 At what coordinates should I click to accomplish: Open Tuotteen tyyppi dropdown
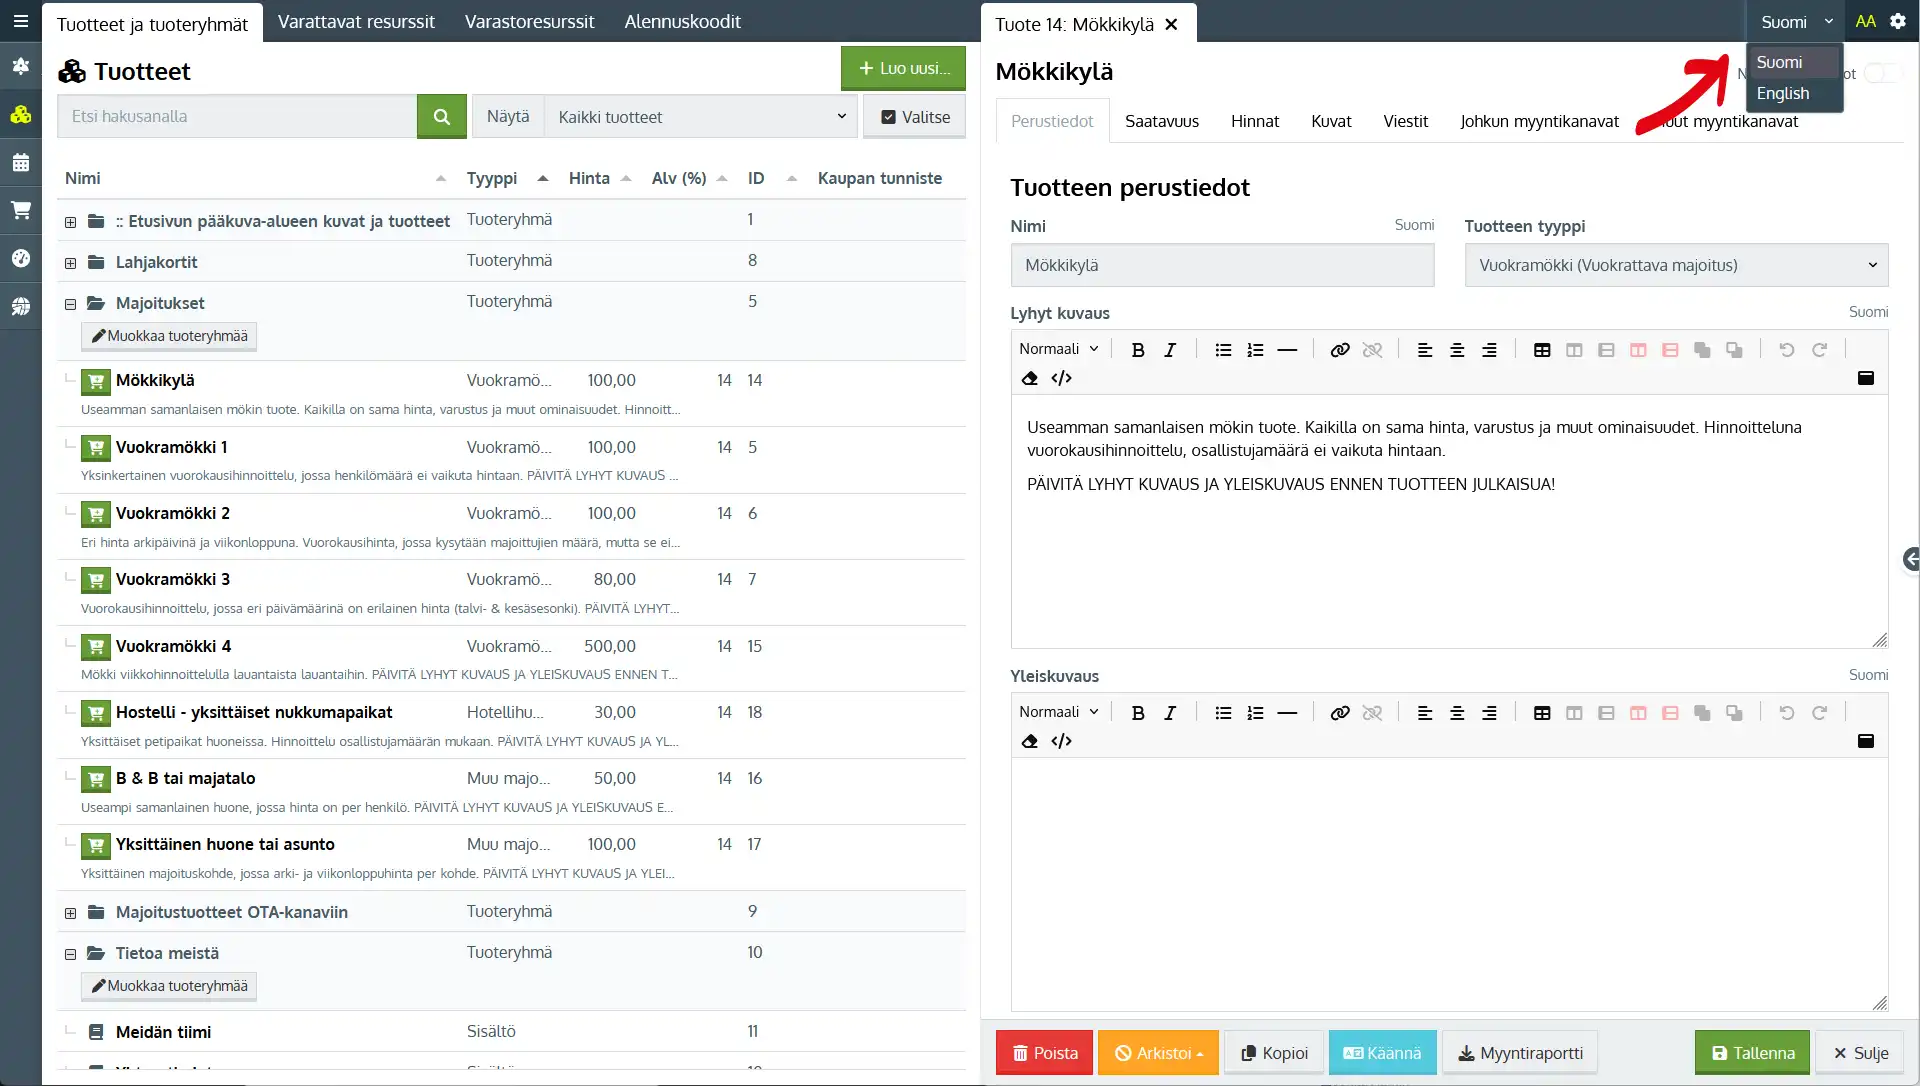tap(1676, 265)
